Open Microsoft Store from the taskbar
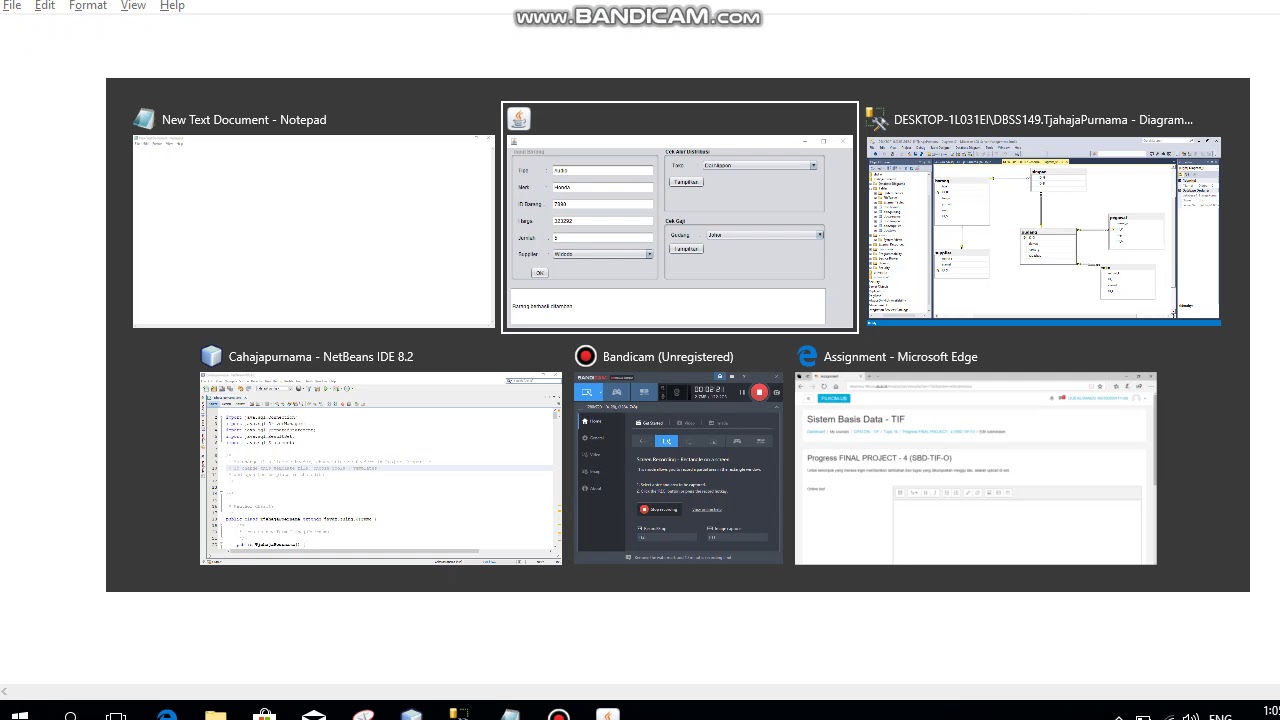 click(264, 714)
